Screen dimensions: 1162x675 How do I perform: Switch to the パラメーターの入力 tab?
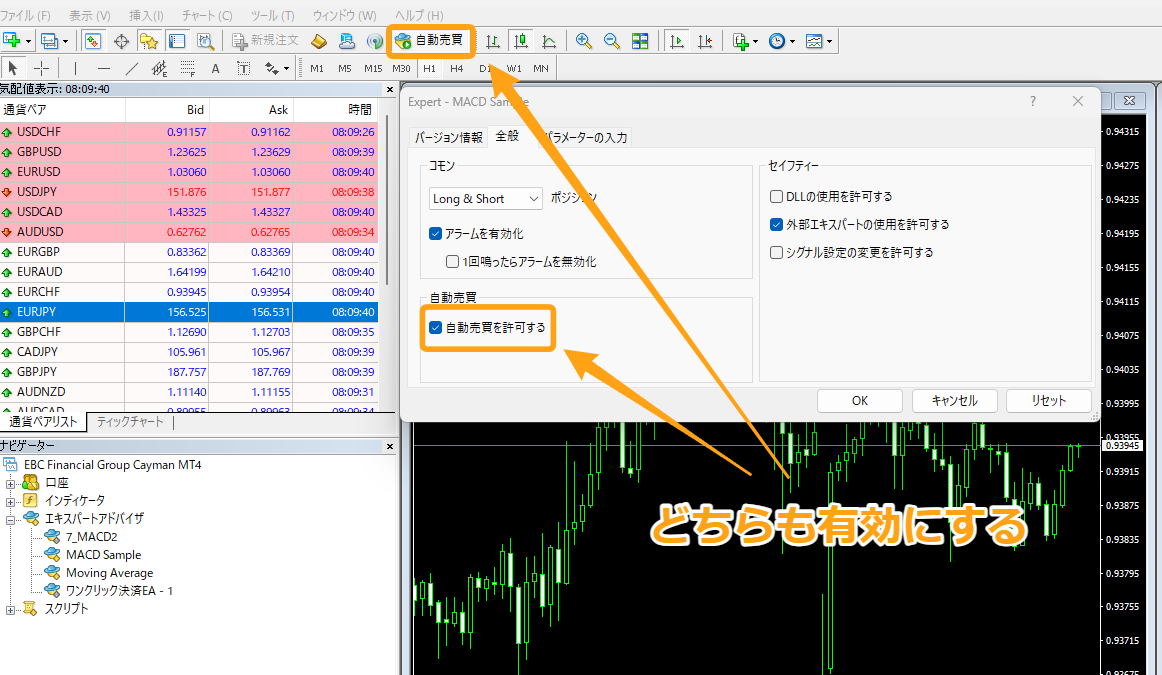[586, 137]
